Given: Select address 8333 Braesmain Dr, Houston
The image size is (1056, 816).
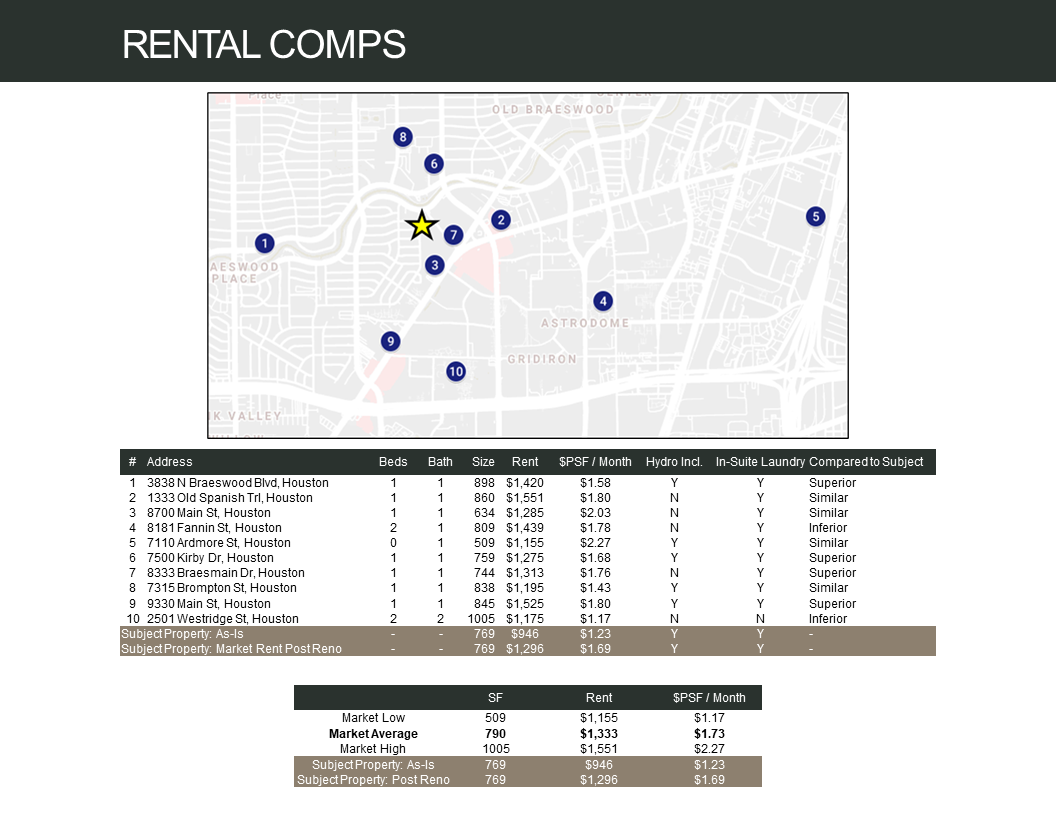Looking at the screenshot, I should coord(226,572).
